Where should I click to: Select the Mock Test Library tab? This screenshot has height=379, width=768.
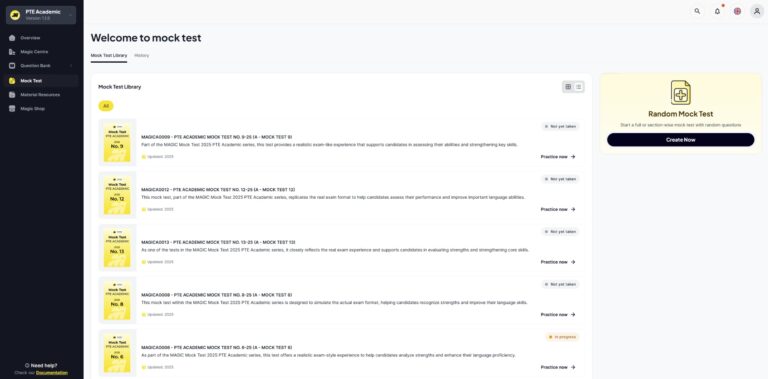tap(109, 55)
